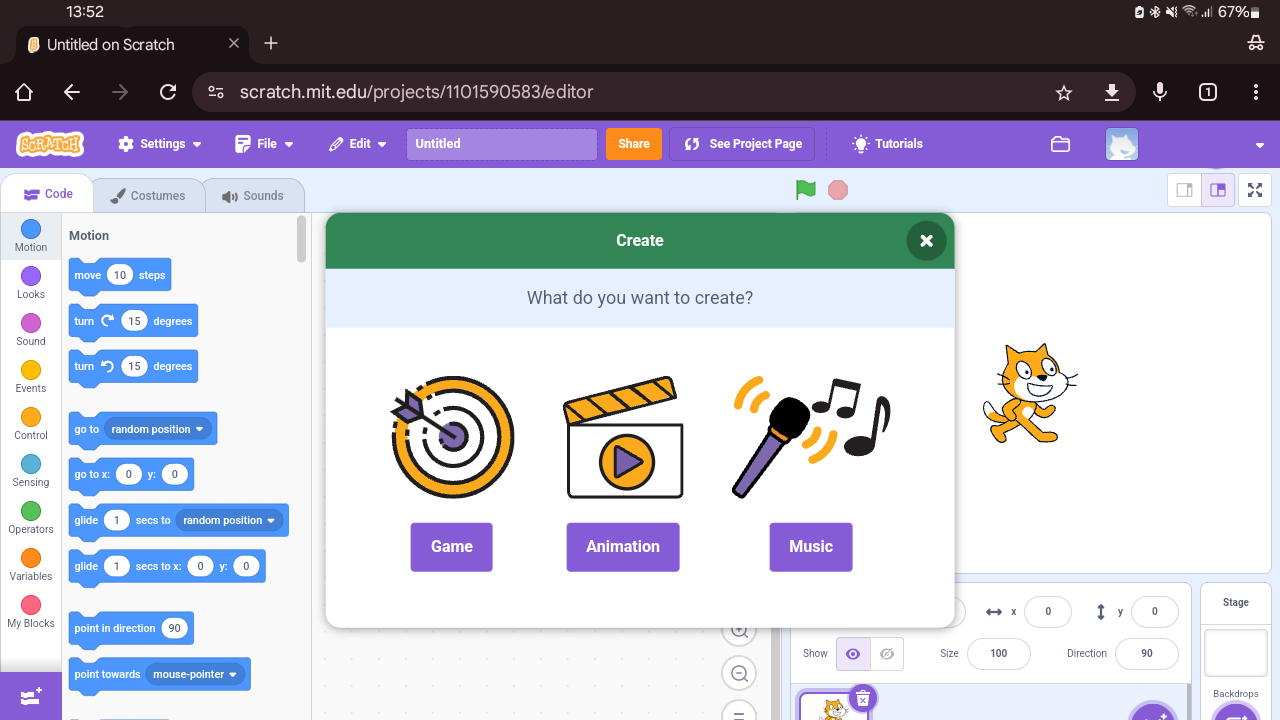Open the mouse-pointer dropdown in point towards

pos(195,674)
